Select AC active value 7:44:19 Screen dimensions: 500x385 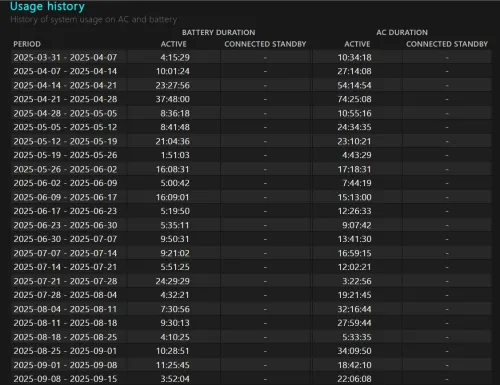click(x=357, y=183)
